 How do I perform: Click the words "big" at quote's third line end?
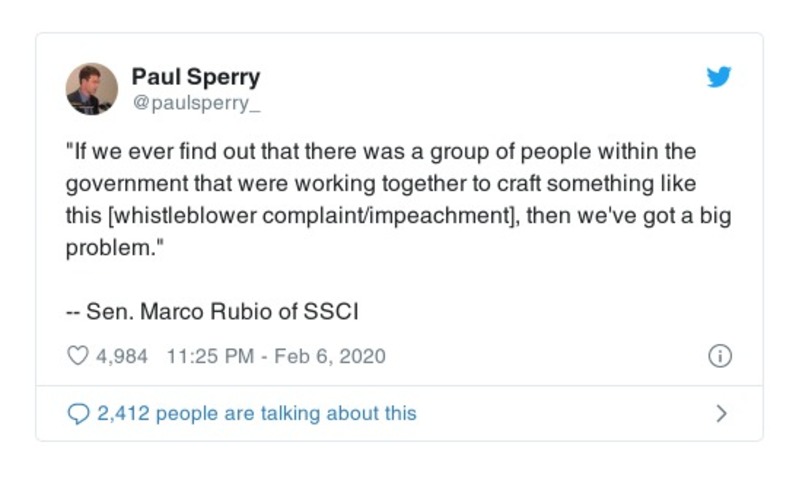[714, 217]
